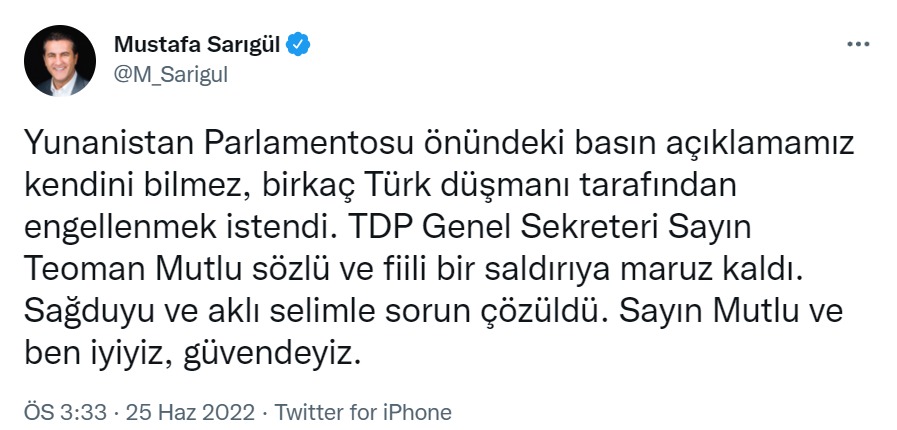This screenshot has width=897, height=430.
Task: Click the blue verified badge icon
Action: coord(298,44)
